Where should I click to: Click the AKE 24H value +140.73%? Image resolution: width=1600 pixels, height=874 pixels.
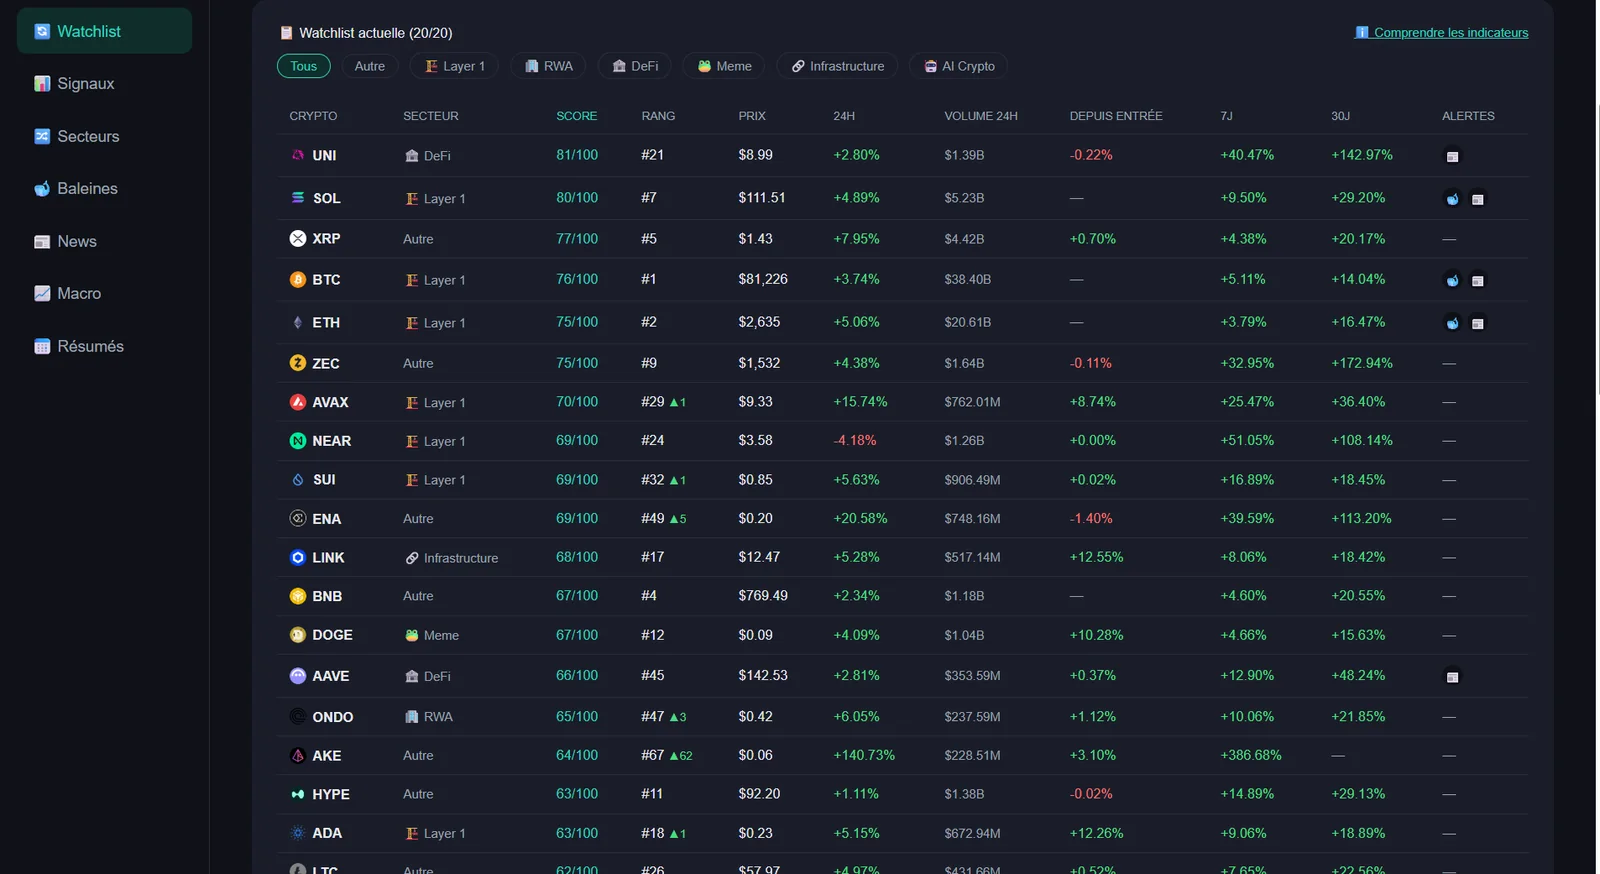click(864, 755)
